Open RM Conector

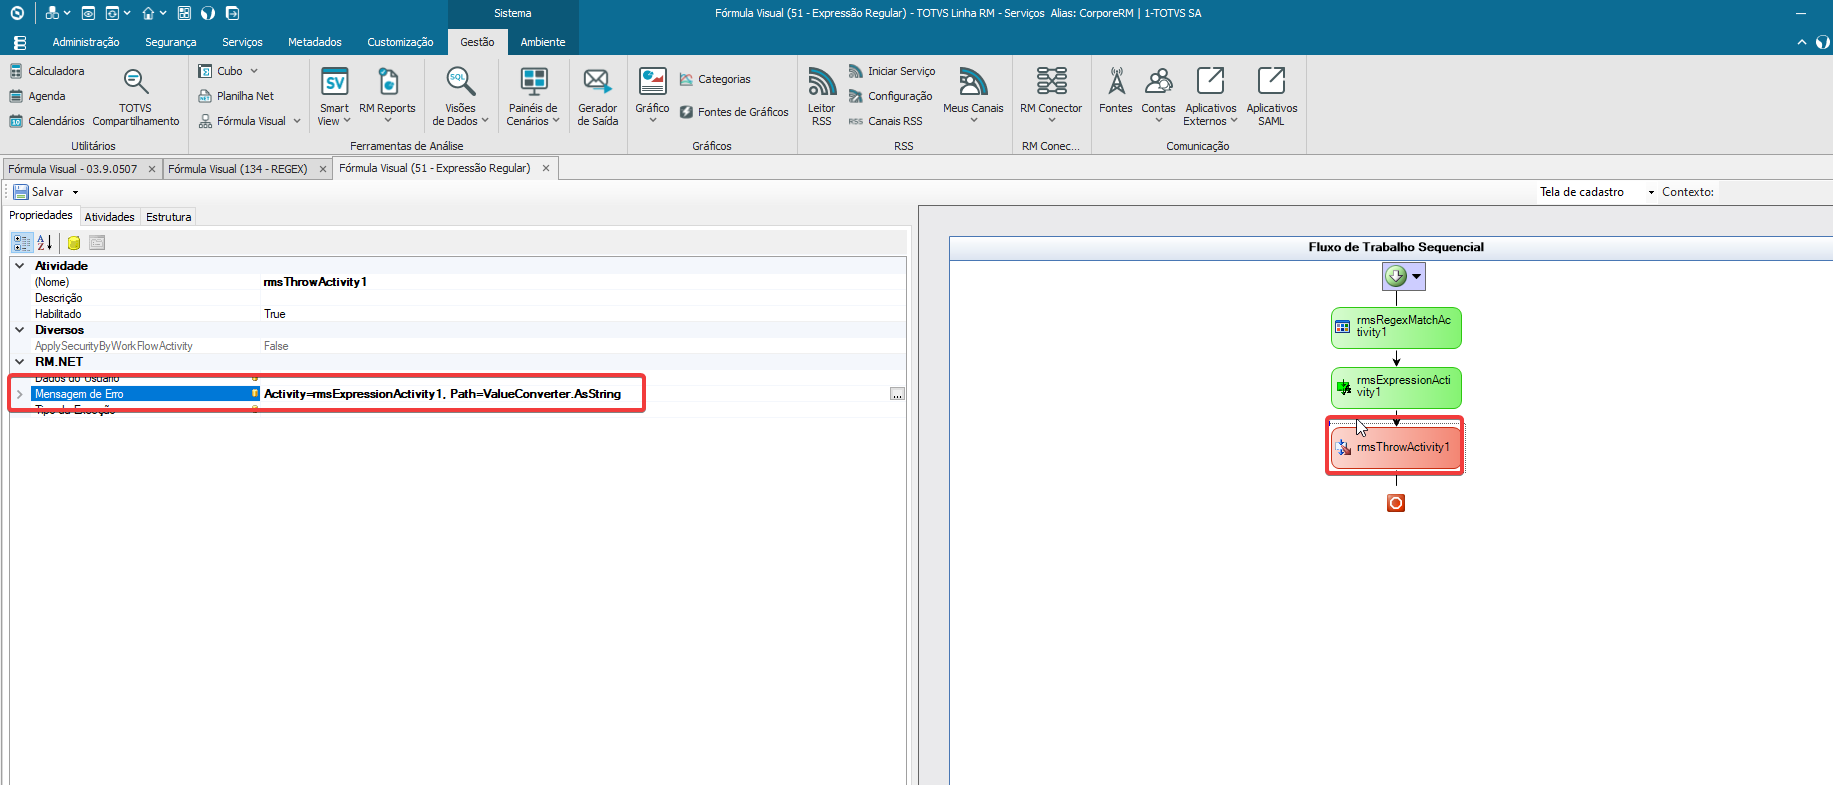point(1051,95)
